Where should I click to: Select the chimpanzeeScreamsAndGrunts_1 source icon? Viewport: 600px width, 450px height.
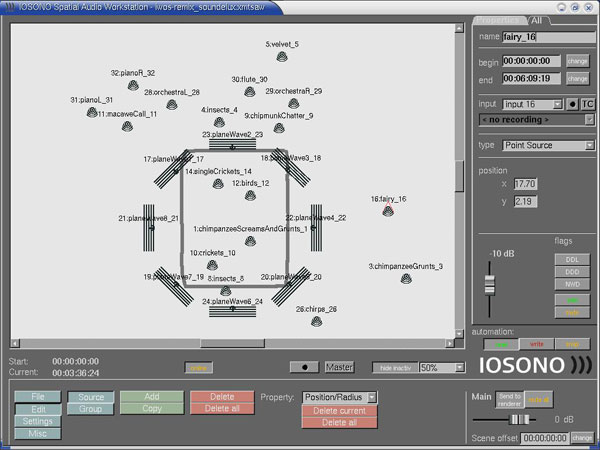(250, 241)
